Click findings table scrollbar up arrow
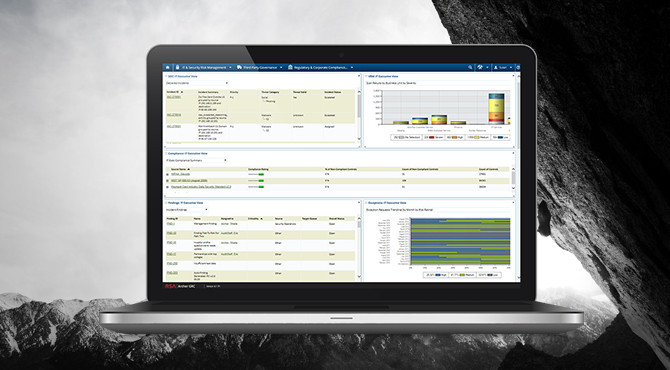 coord(359,218)
